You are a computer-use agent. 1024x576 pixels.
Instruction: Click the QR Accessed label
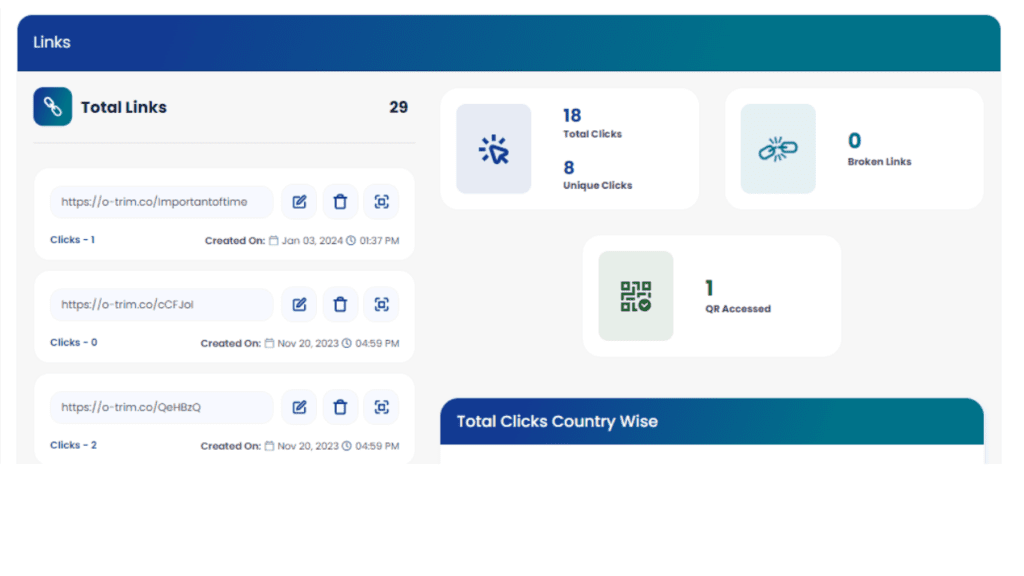pos(738,309)
